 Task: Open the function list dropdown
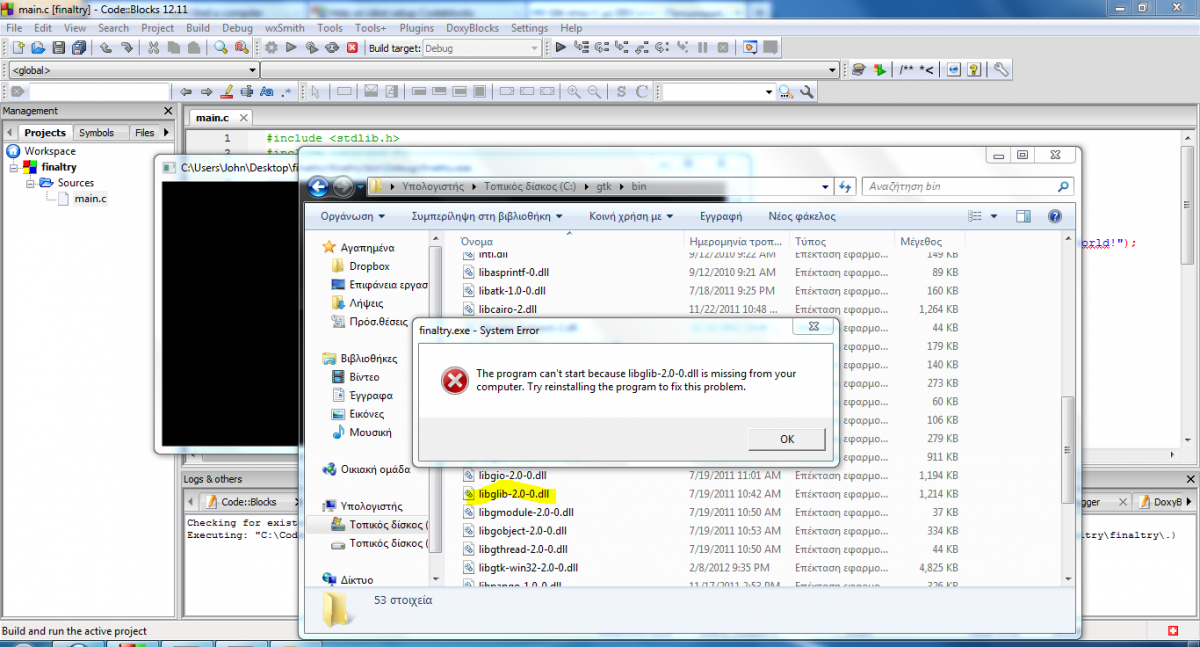coord(832,70)
